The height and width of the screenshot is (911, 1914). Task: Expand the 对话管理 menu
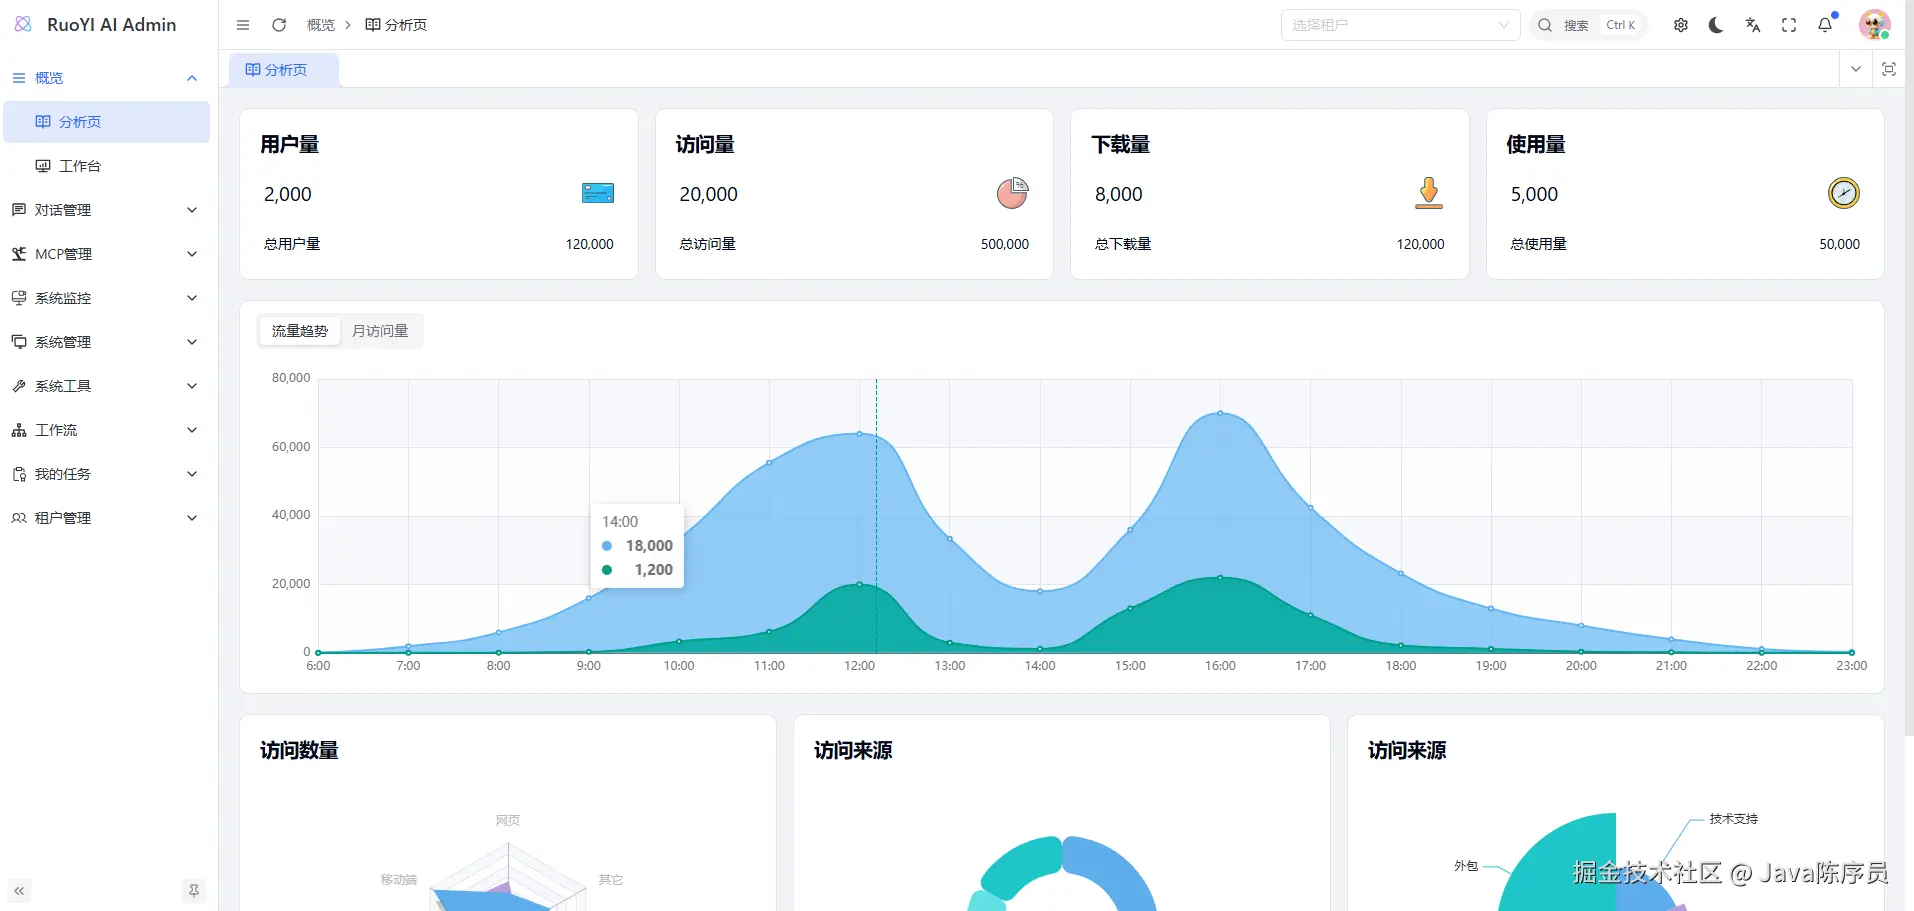pos(106,210)
